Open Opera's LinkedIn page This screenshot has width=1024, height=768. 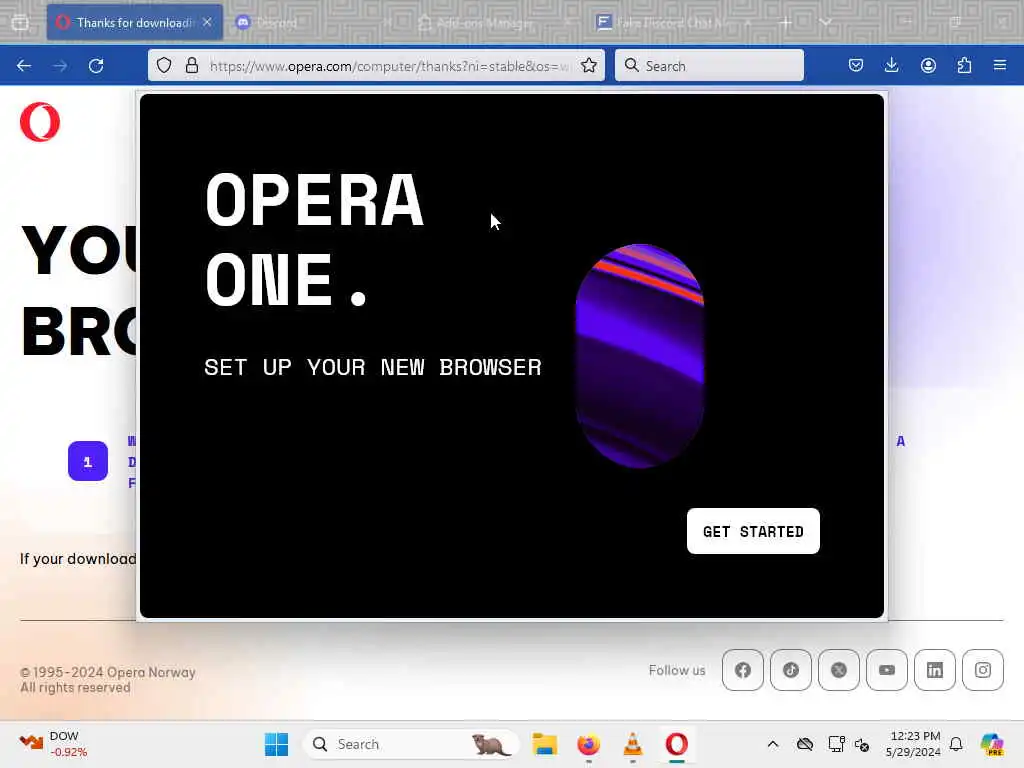[935, 670]
